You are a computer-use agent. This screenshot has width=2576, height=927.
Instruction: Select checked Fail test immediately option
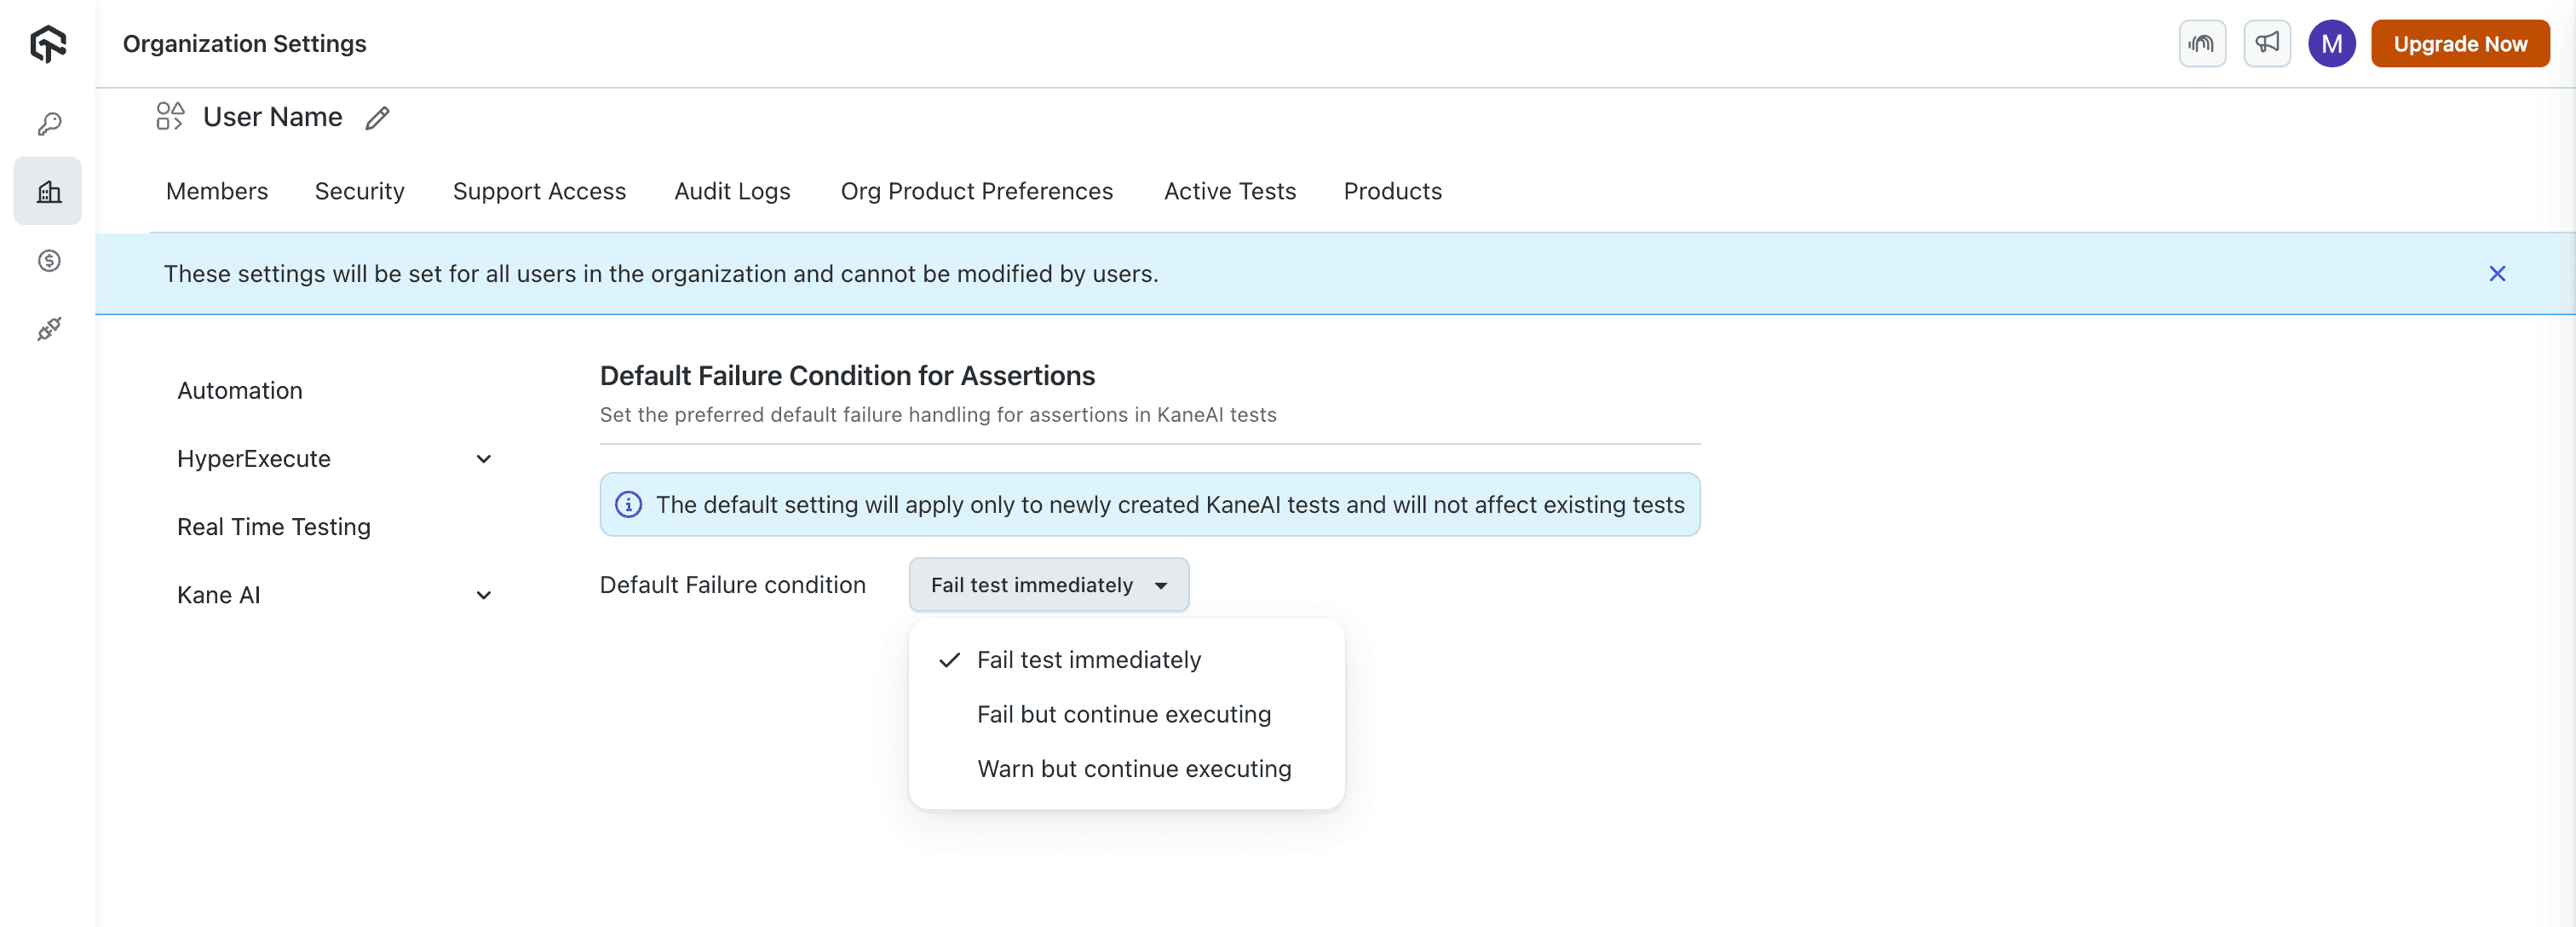[x=1088, y=660]
